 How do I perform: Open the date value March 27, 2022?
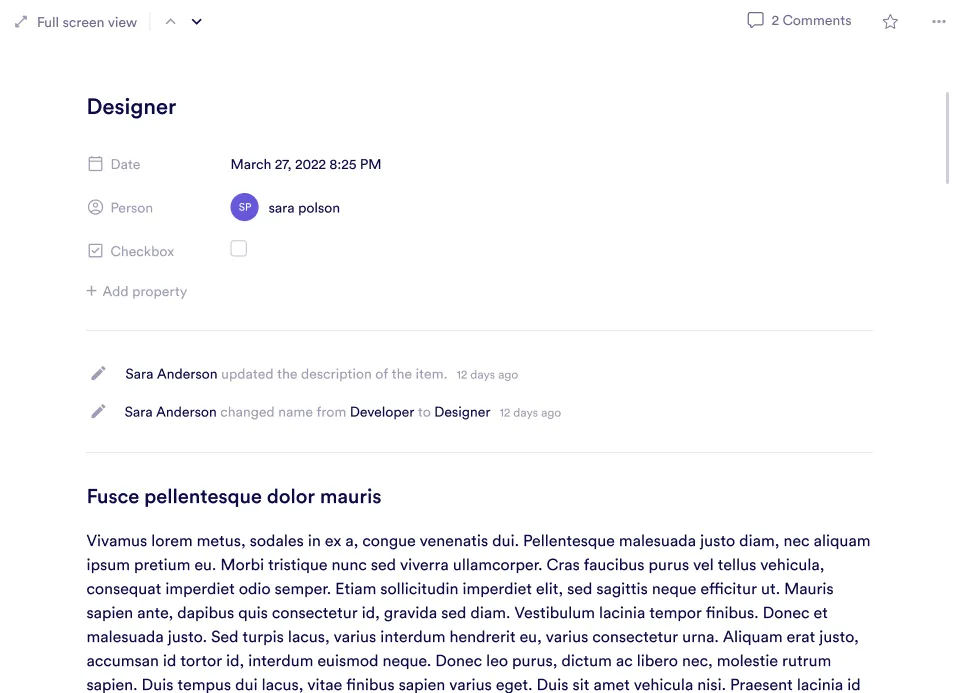[x=305, y=164]
